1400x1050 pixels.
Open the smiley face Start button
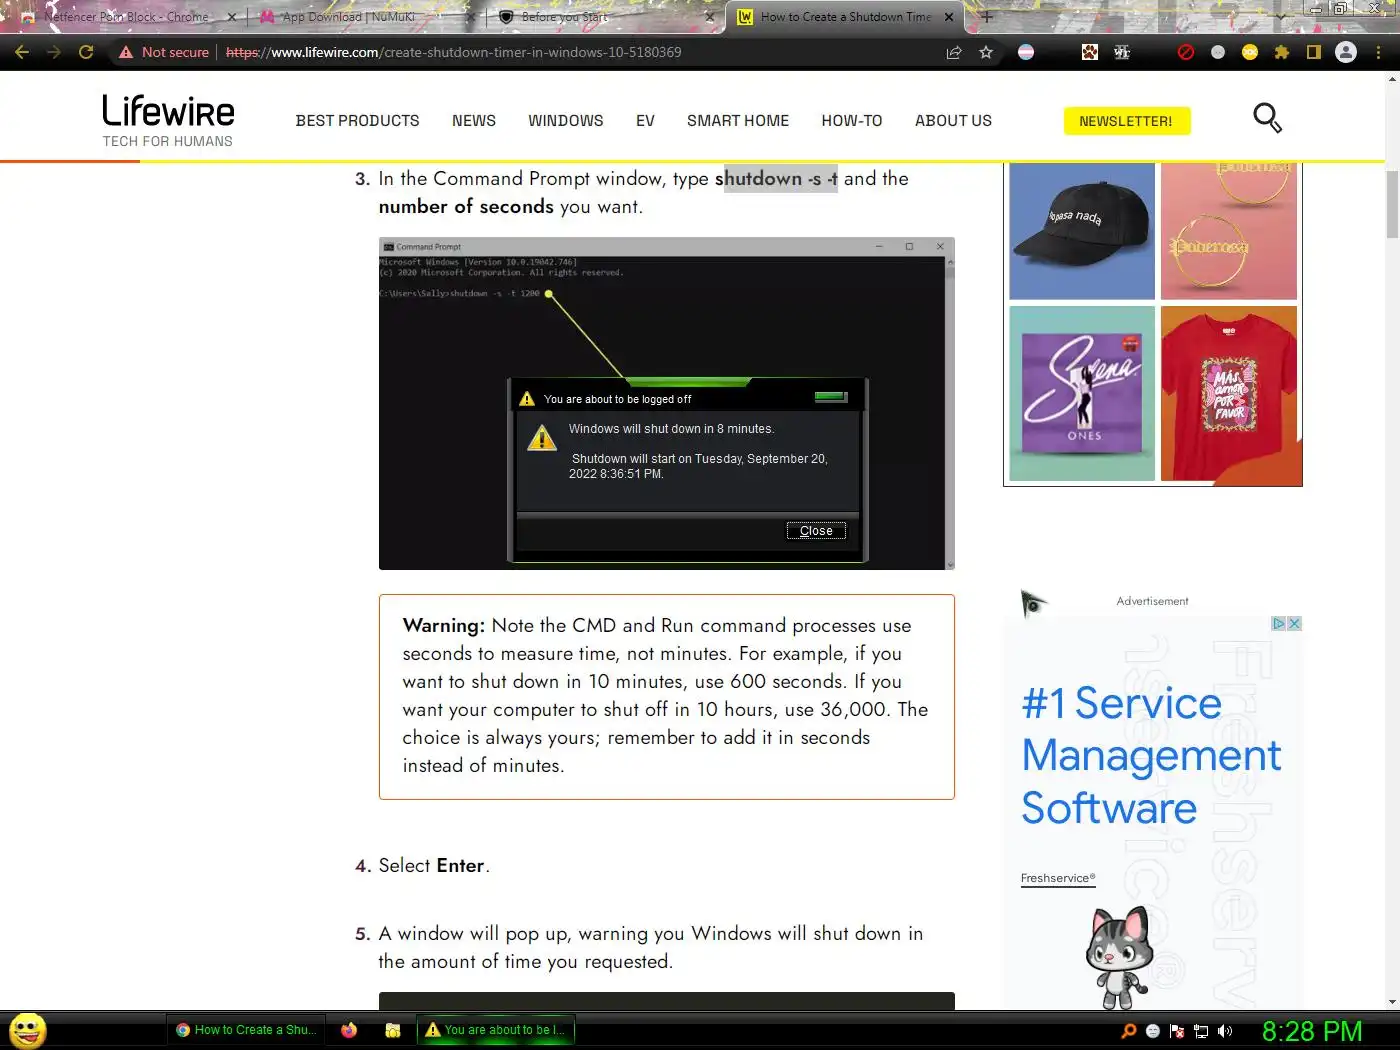[x=28, y=1030]
